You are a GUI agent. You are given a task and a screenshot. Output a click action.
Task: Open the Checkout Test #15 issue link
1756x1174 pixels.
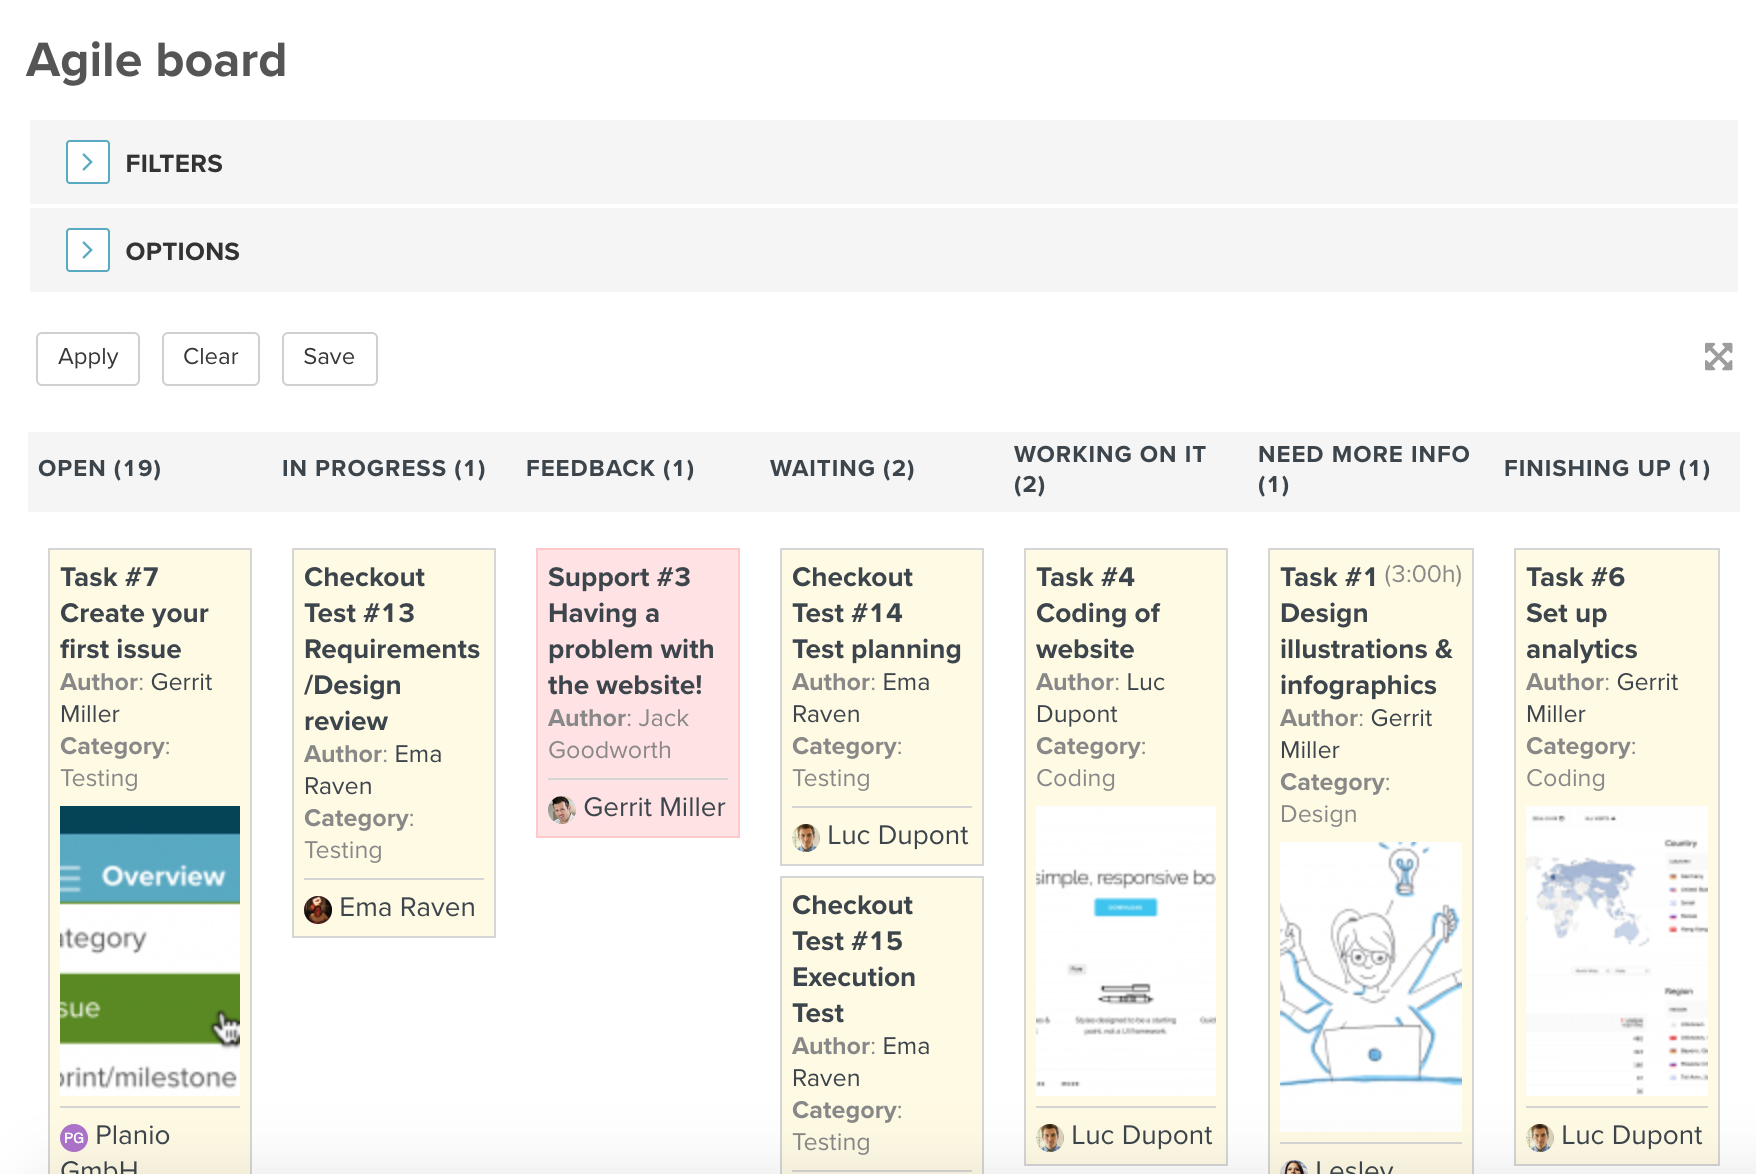pos(852,923)
